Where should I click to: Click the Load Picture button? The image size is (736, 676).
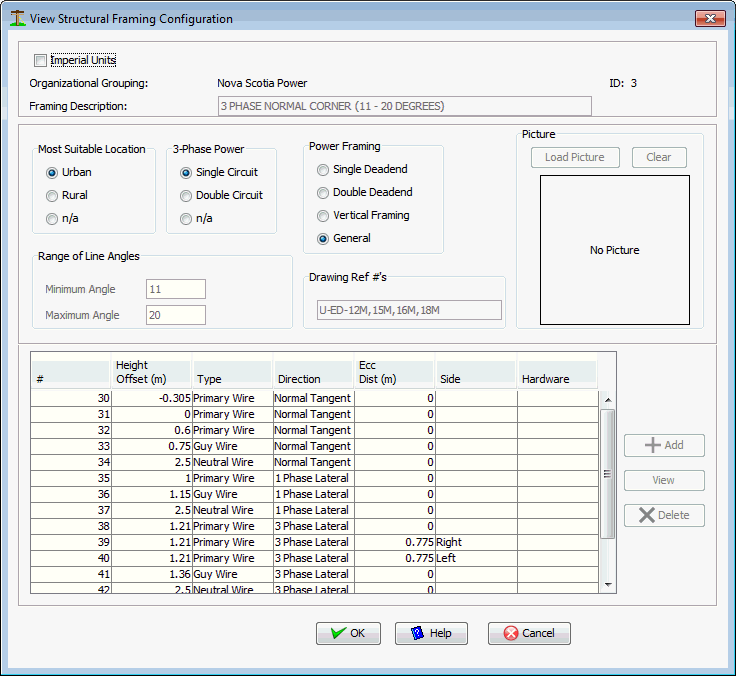pyautogui.click(x=575, y=157)
